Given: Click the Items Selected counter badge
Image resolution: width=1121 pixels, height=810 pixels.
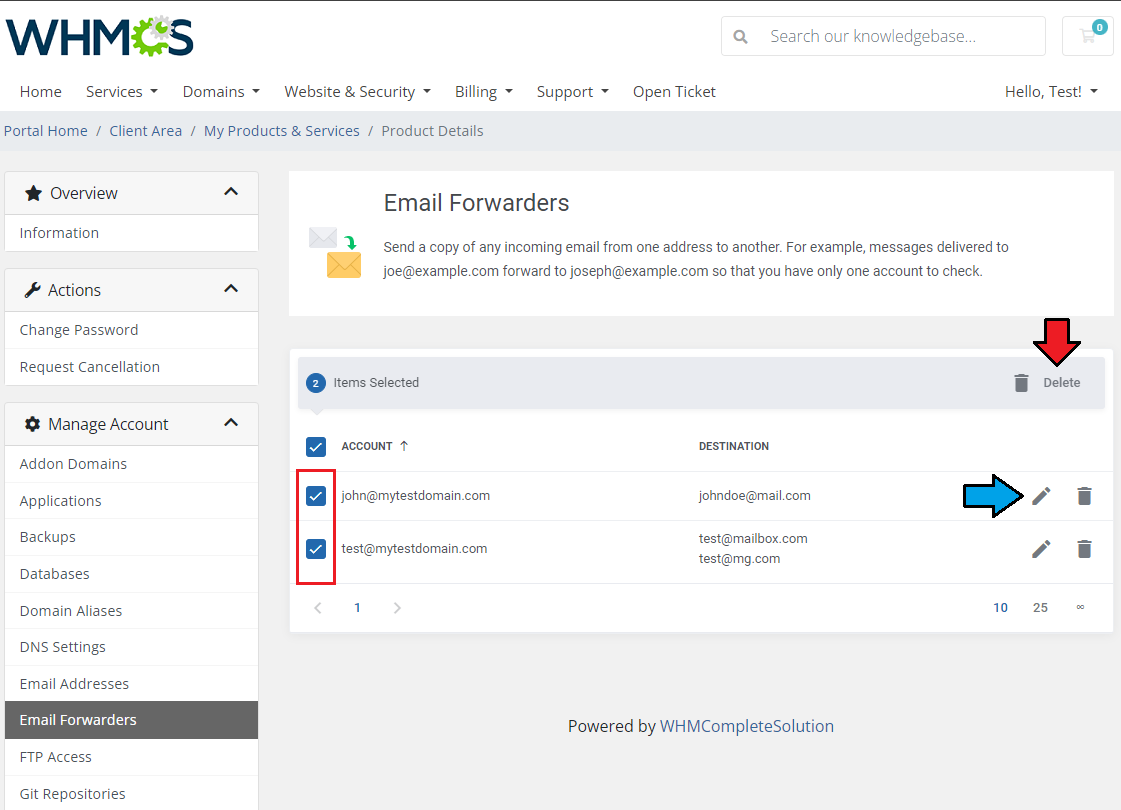Looking at the screenshot, I should pyautogui.click(x=316, y=383).
